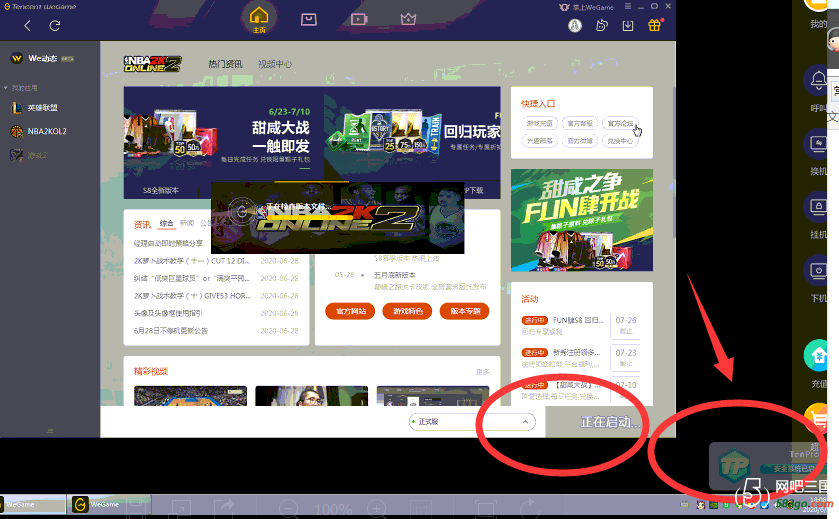Image resolution: width=839 pixels, height=519 pixels.
Task: Open news 6月28日不停机更新公告
Action: 171,331
